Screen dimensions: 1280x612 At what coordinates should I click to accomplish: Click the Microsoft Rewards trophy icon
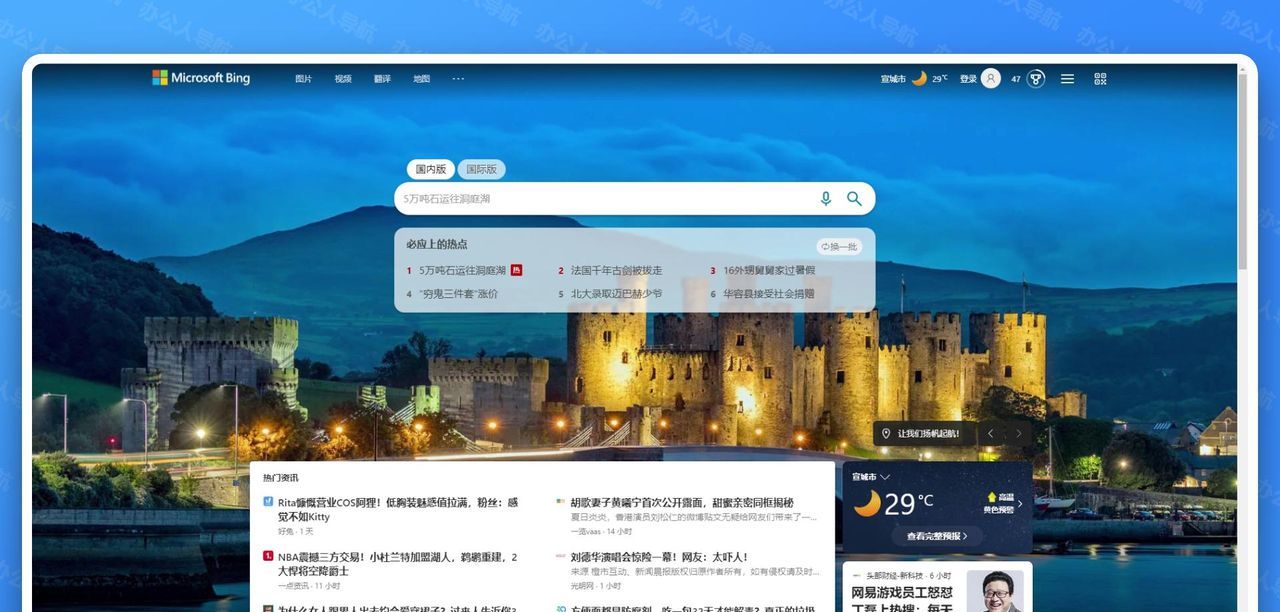[1035, 78]
